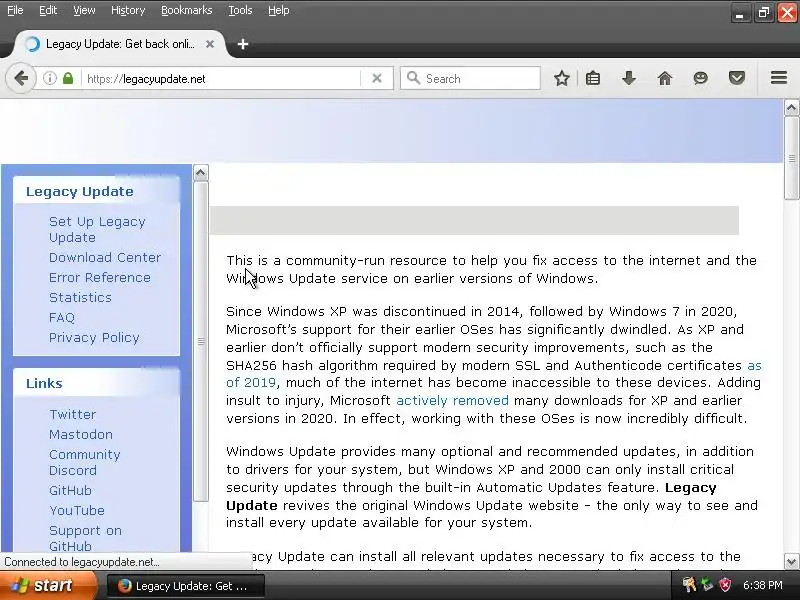The image size is (800, 600).
Task: Save page to Pocket icon
Action: click(x=737, y=79)
